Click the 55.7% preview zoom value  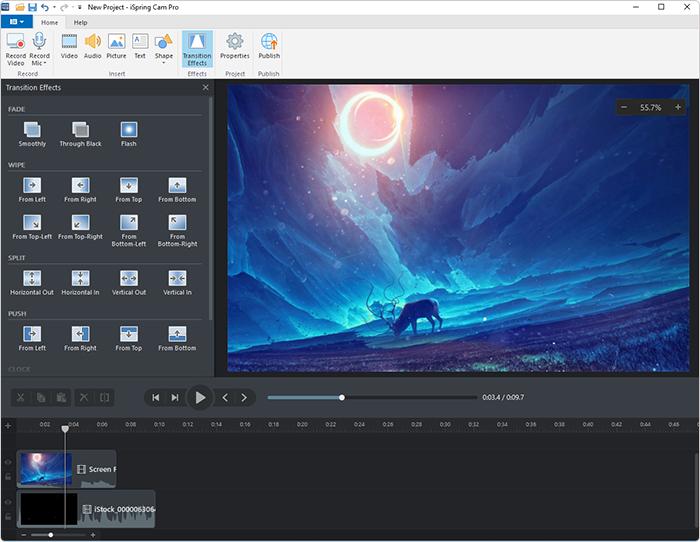click(x=650, y=108)
